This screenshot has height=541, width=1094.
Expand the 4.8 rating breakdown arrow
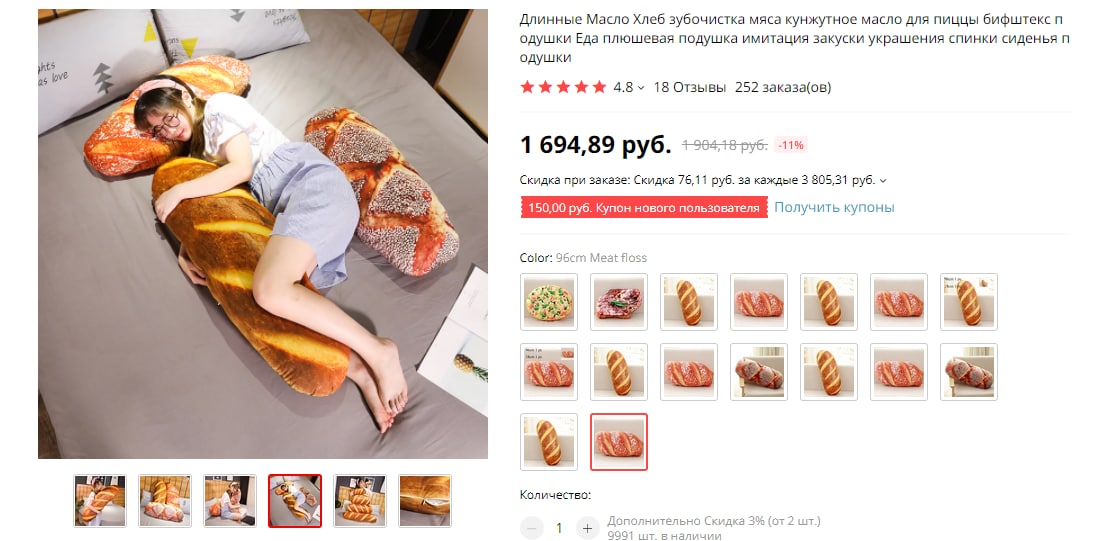pos(640,88)
